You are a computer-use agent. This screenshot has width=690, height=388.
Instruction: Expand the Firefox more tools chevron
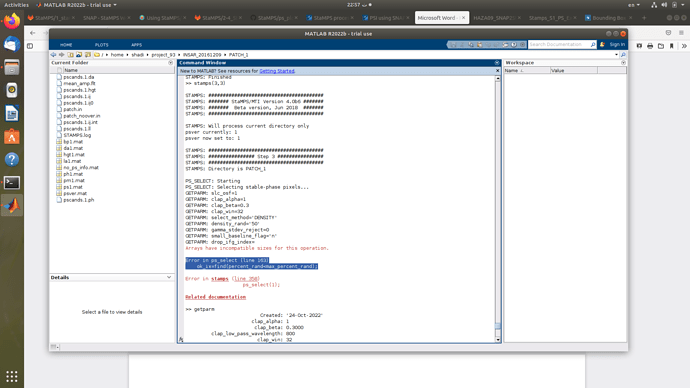coord(684,46)
